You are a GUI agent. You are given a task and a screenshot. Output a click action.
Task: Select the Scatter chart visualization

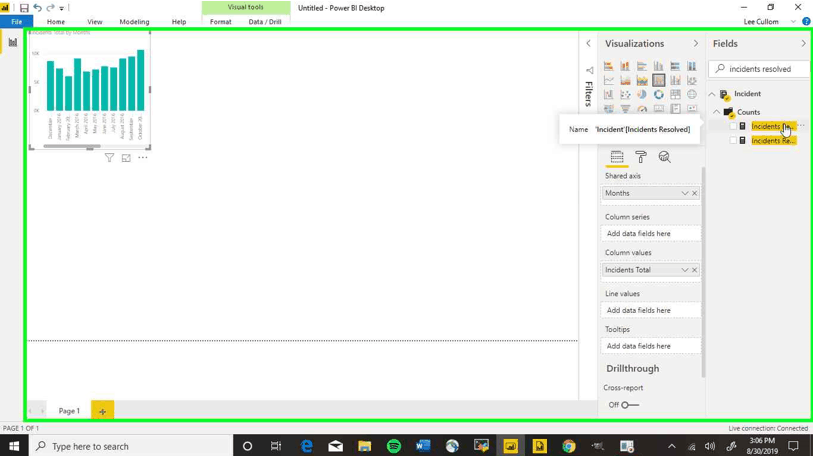(625, 94)
